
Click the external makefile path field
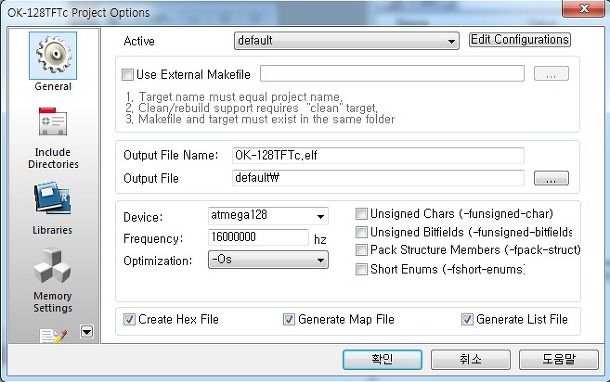click(x=392, y=74)
